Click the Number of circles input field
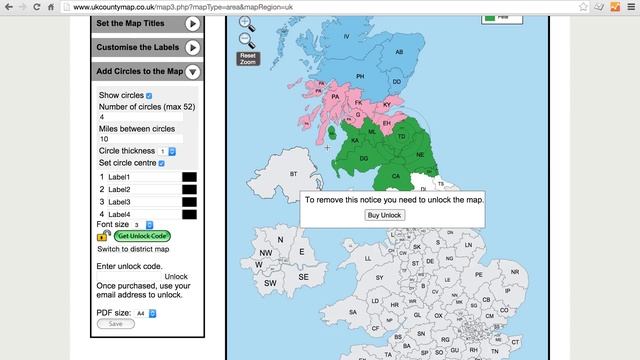Image resolution: width=640 pixels, height=360 pixels. [x=140, y=117]
